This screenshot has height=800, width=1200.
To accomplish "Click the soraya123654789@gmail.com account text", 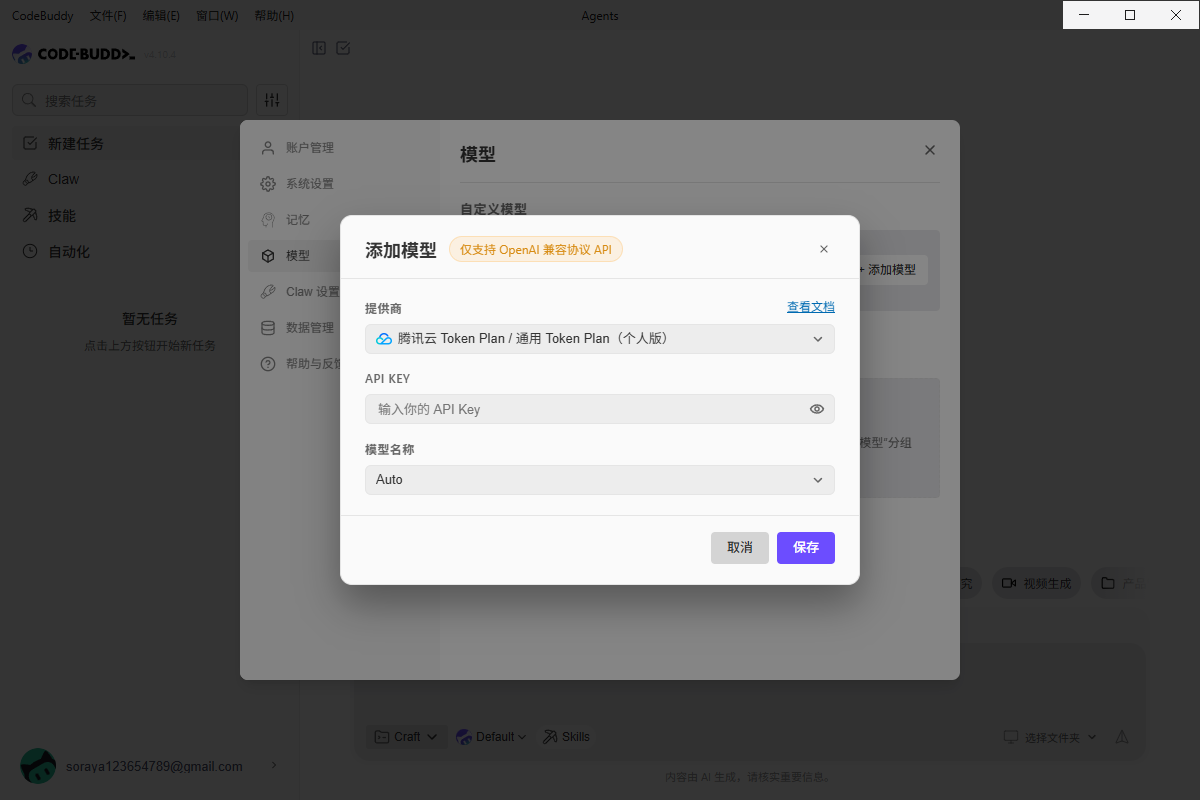I will pyautogui.click(x=154, y=767).
